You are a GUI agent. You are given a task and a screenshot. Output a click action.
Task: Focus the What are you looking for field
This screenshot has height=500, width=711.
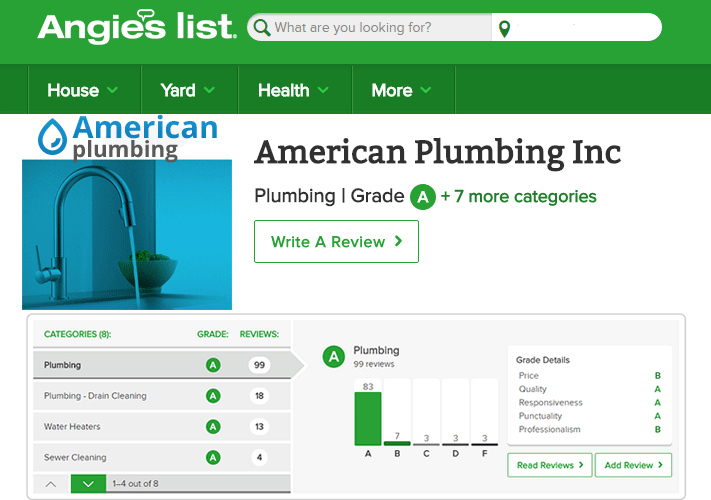(x=369, y=27)
